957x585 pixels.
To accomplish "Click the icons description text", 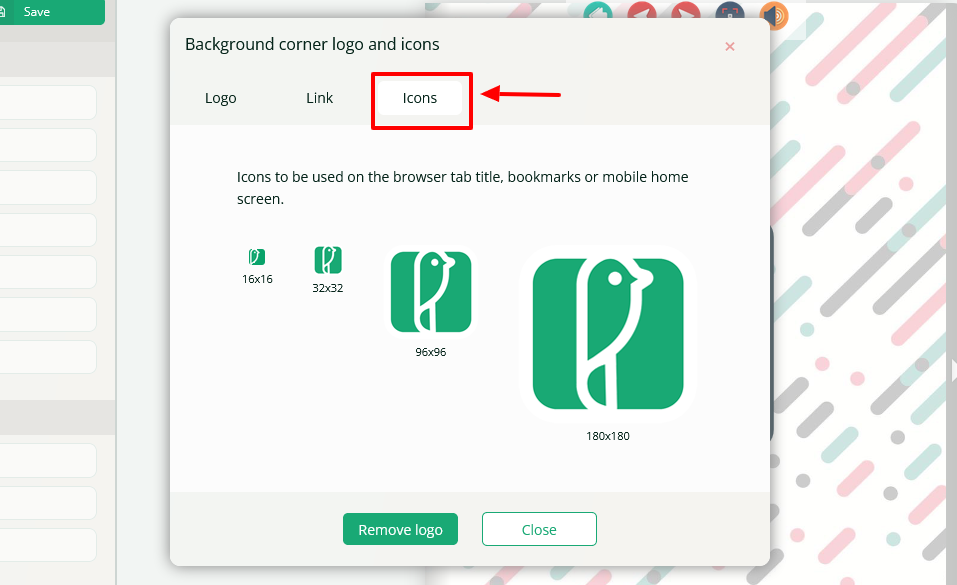I will pyautogui.click(x=463, y=187).
